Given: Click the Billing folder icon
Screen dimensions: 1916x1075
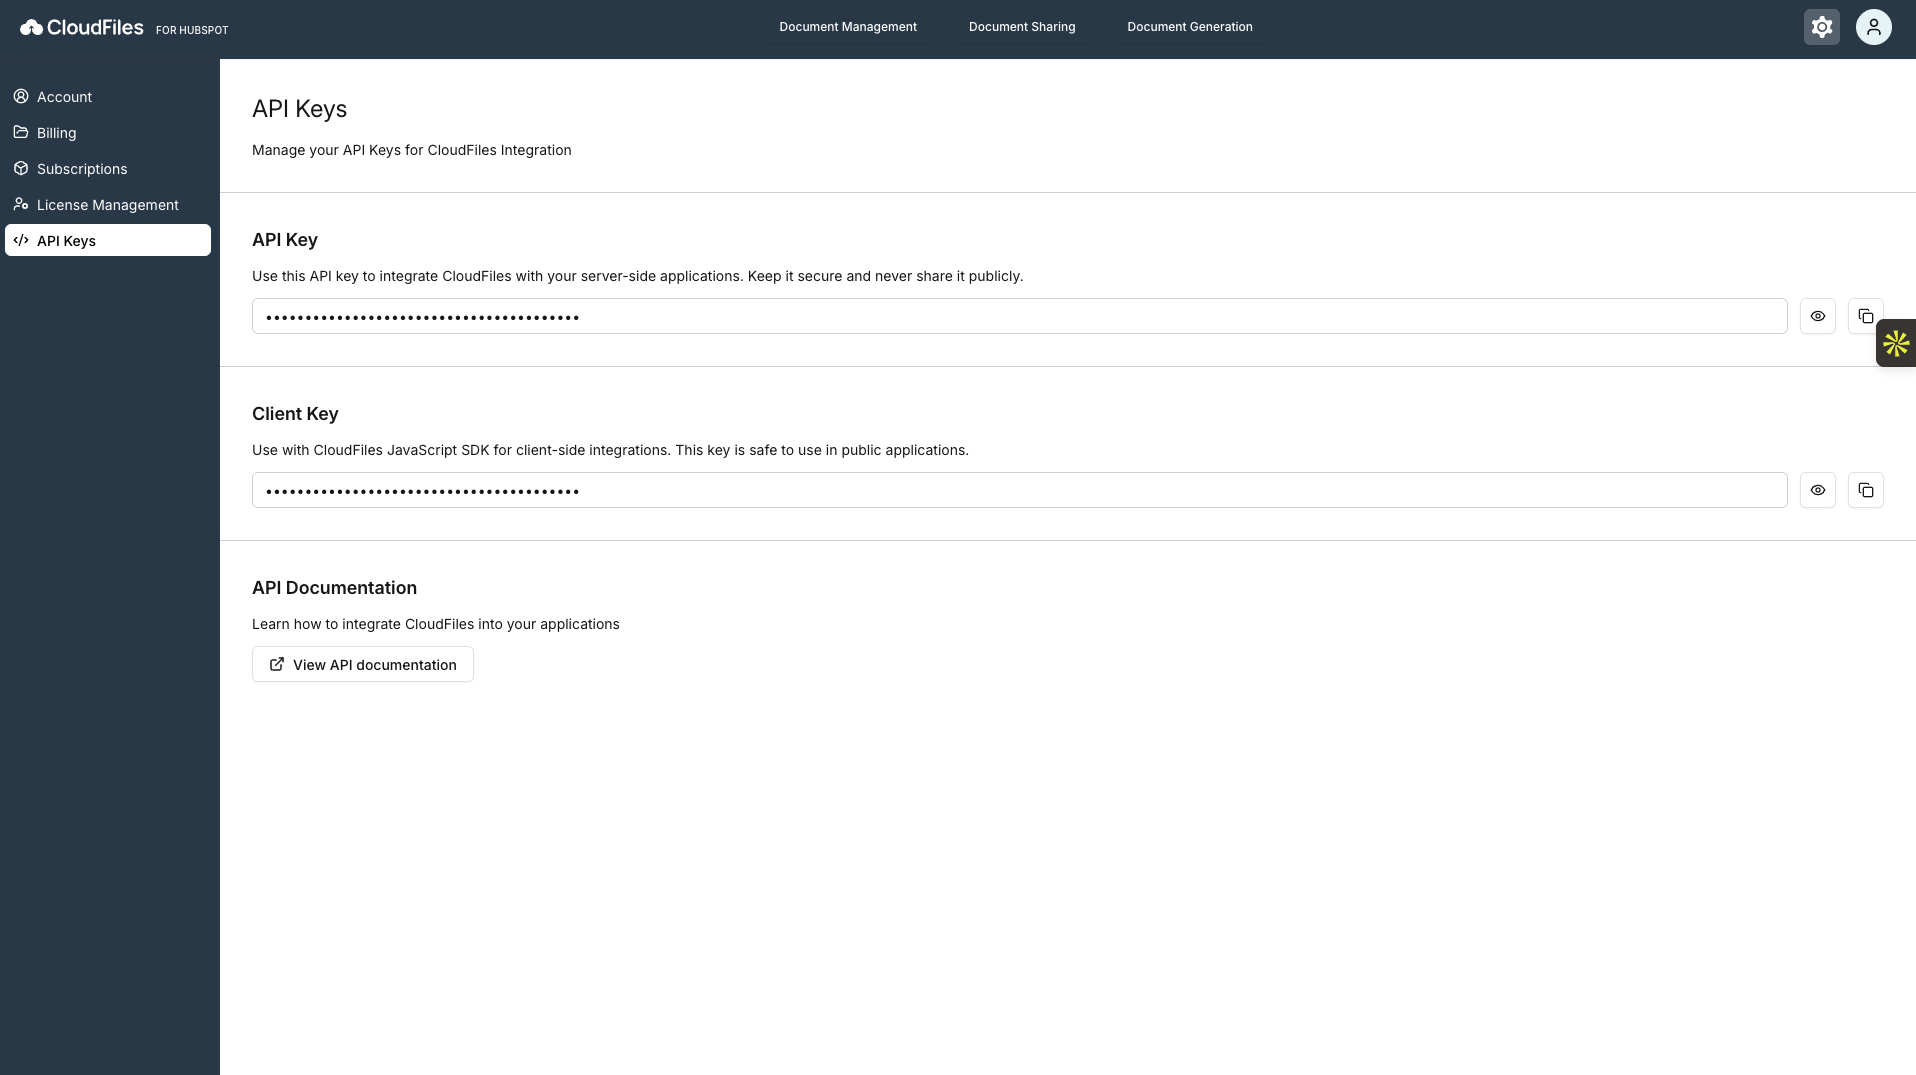Looking at the screenshot, I should pyautogui.click(x=21, y=132).
